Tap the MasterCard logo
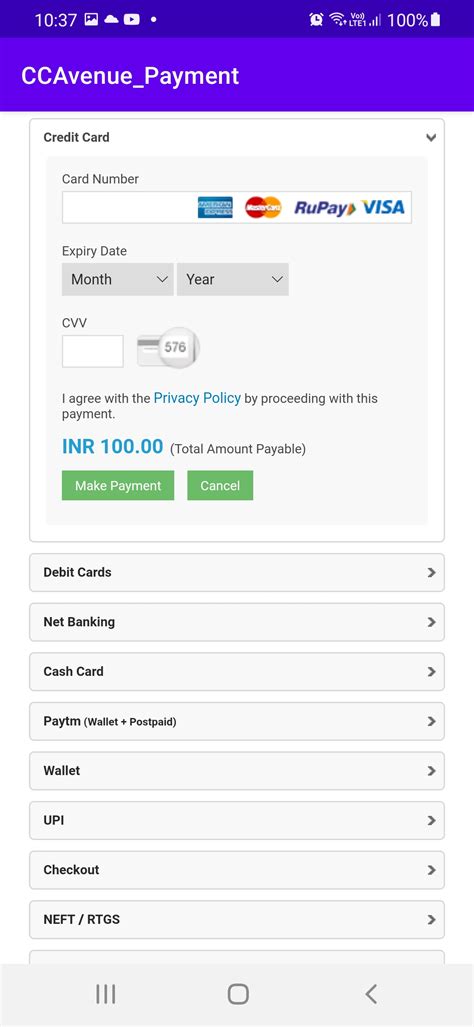This screenshot has width=474, height=1027. [x=263, y=207]
